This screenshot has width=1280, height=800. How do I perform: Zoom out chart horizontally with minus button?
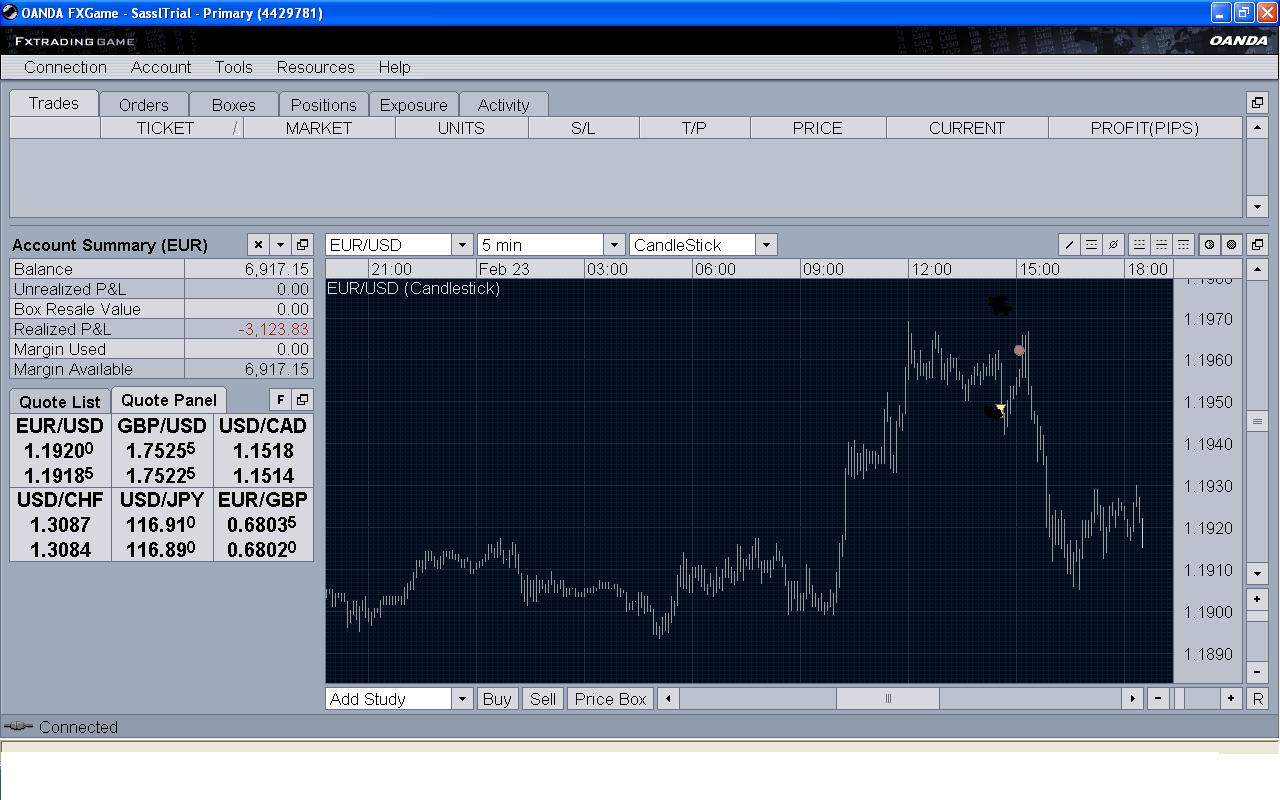(1158, 699)
